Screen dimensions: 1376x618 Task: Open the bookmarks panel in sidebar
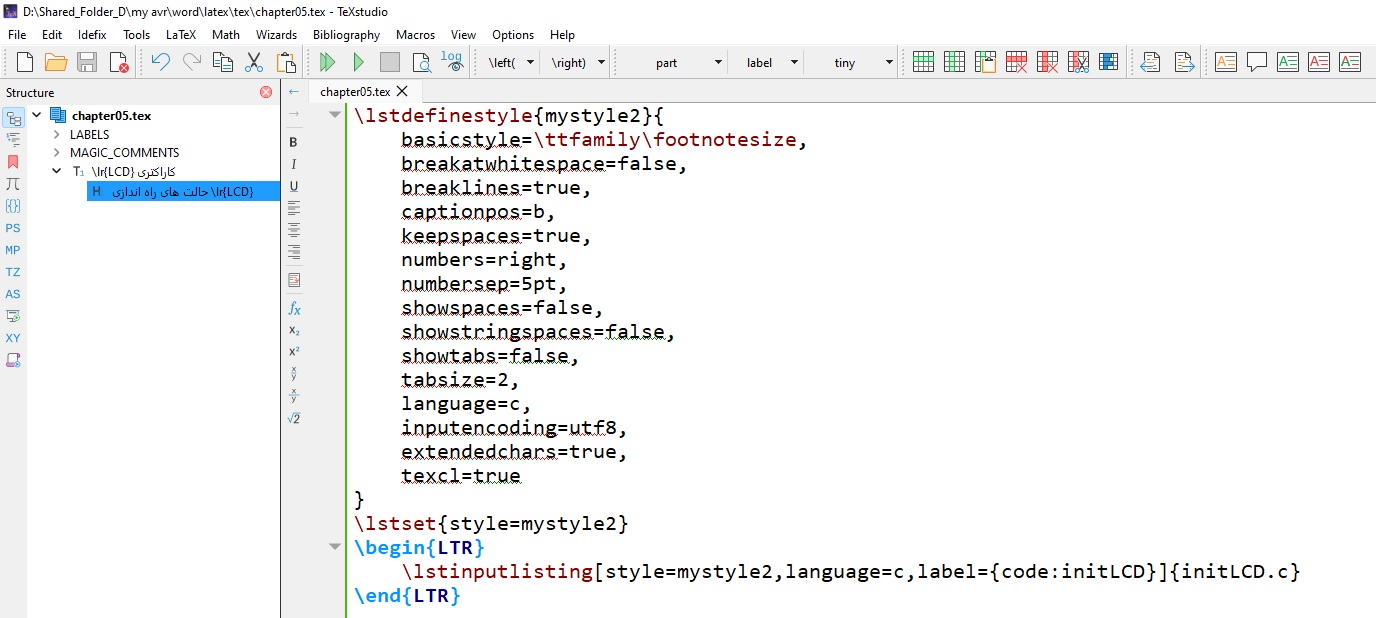pyautogui.click(x=13, y=162)
